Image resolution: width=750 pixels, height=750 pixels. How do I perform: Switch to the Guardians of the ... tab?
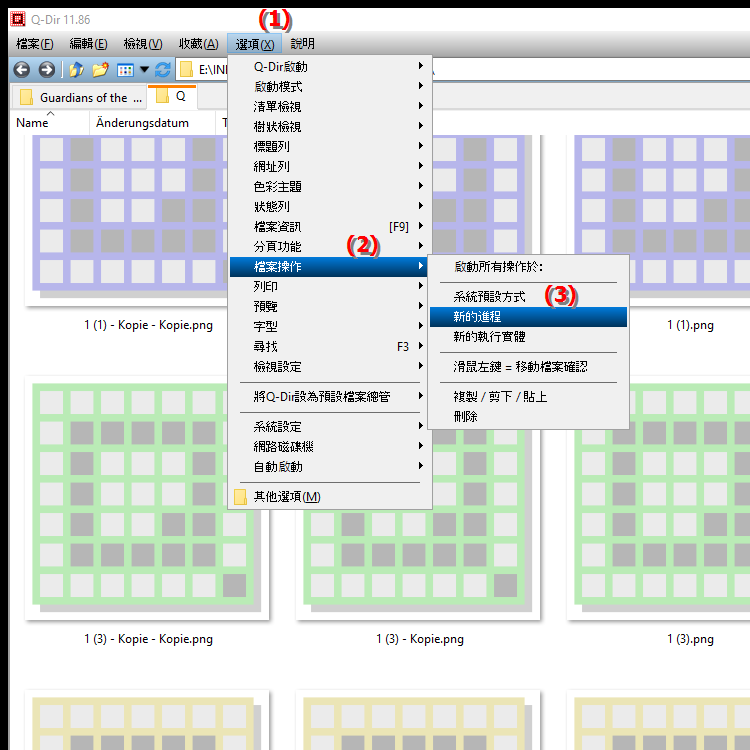[81, 98]
